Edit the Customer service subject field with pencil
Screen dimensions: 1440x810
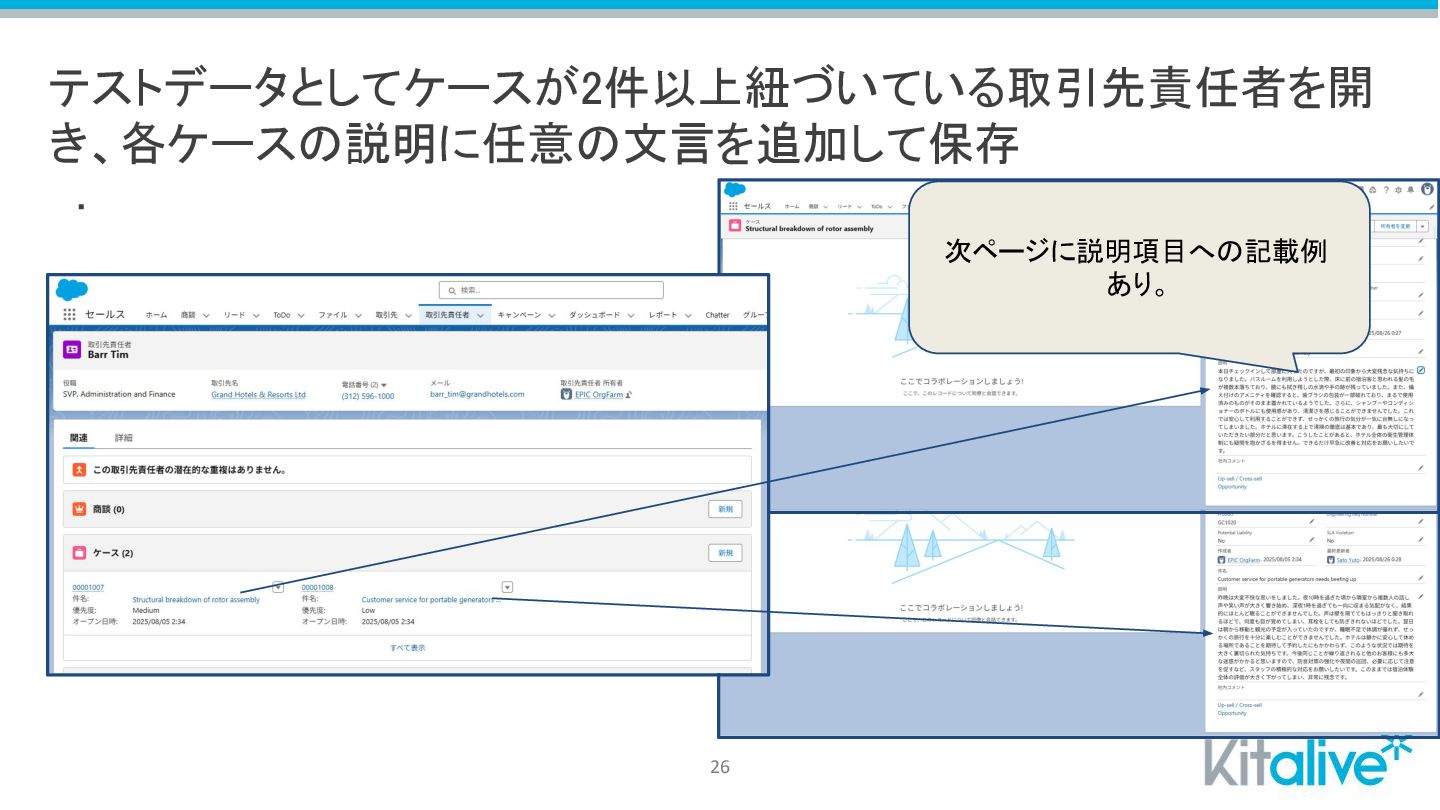pos(1421,578)
